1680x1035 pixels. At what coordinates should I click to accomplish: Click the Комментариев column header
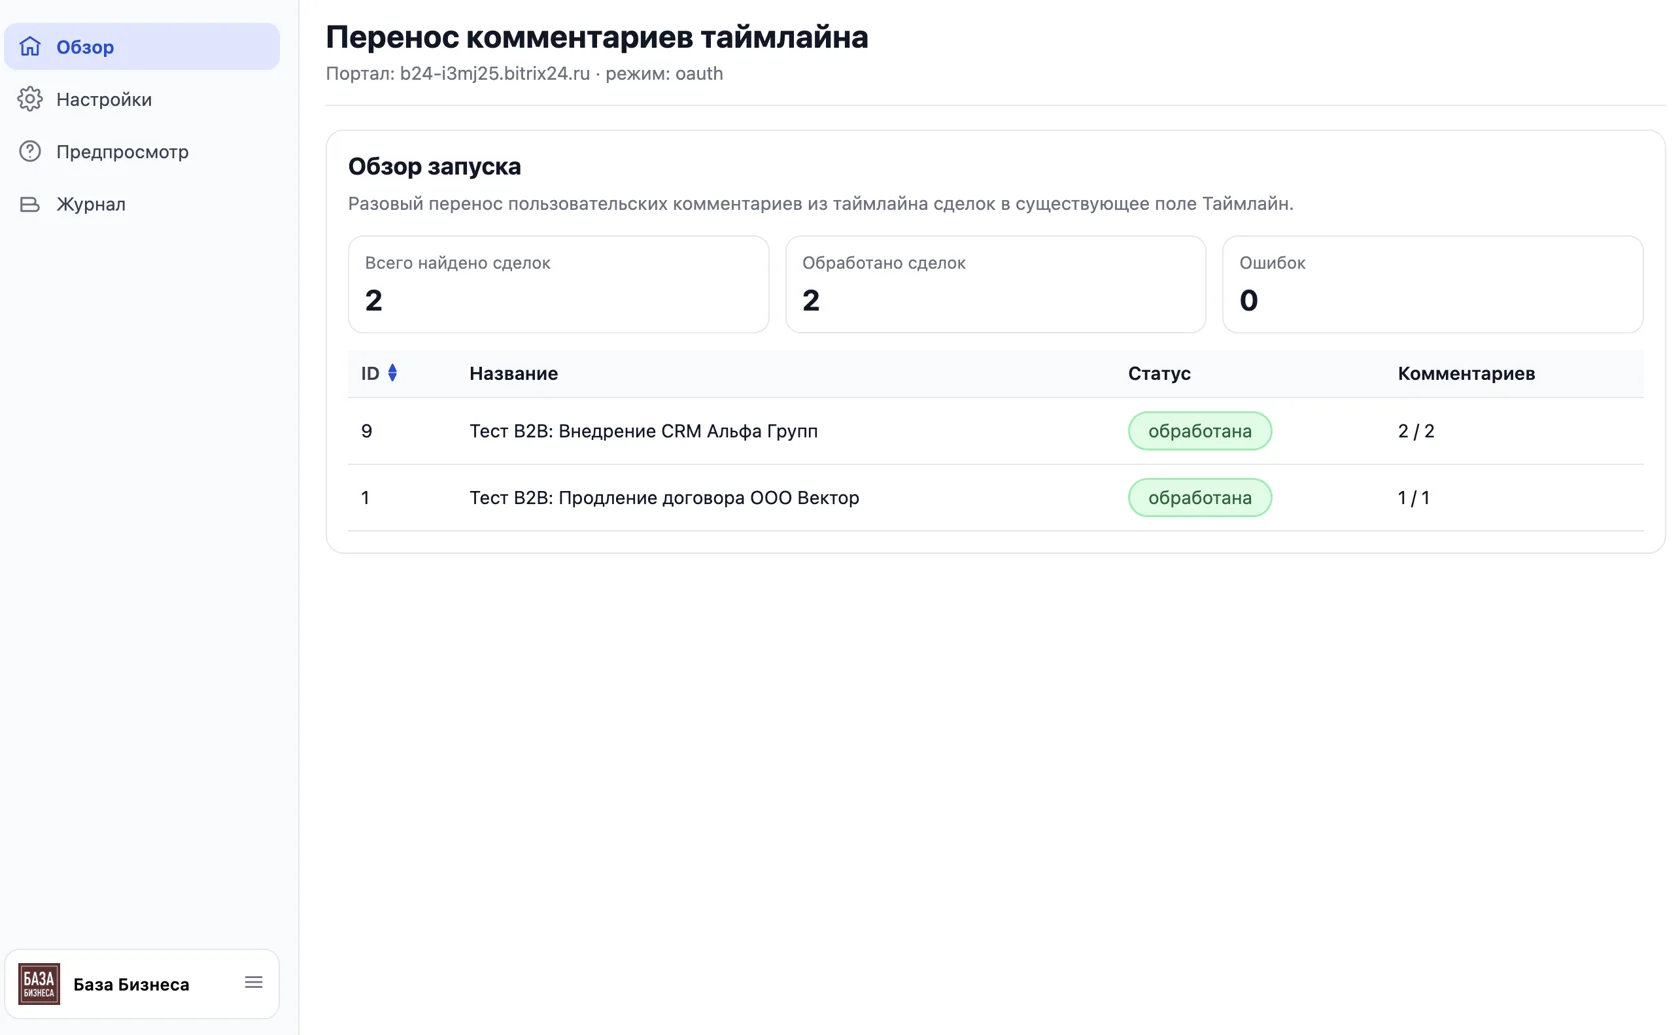[1466, 373]
